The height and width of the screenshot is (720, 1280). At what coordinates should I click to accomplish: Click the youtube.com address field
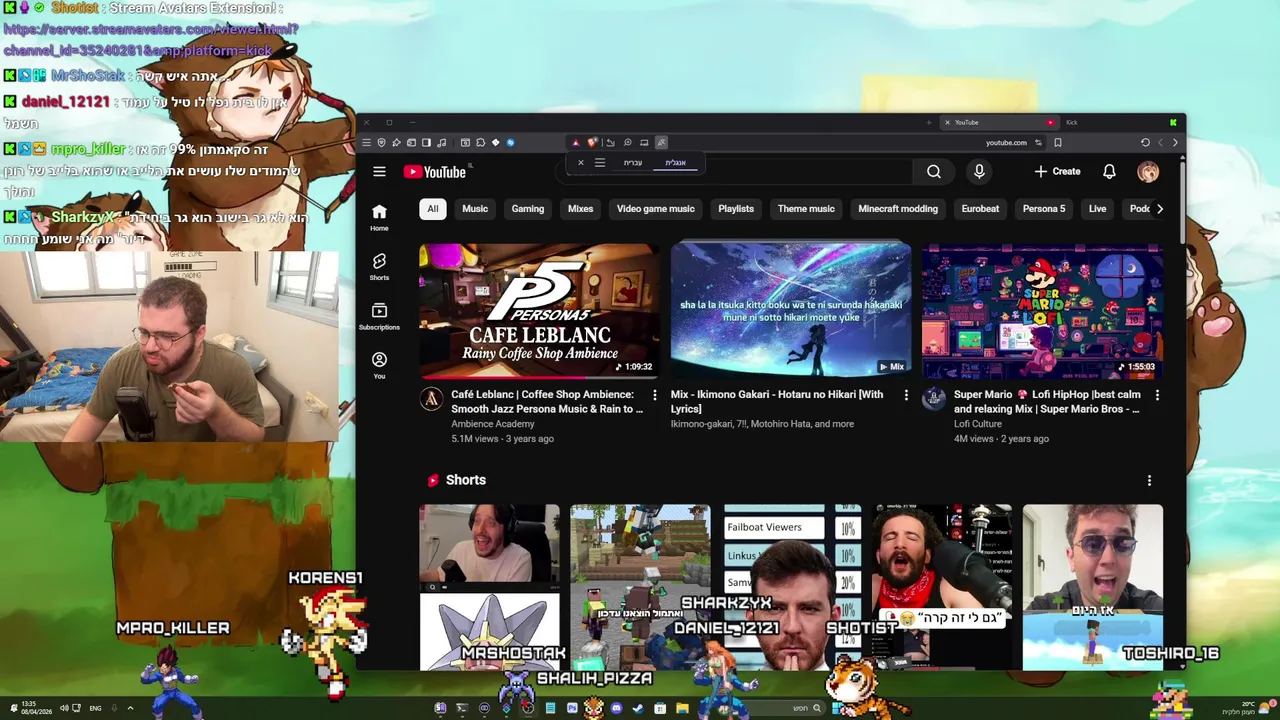[1006, 143]
